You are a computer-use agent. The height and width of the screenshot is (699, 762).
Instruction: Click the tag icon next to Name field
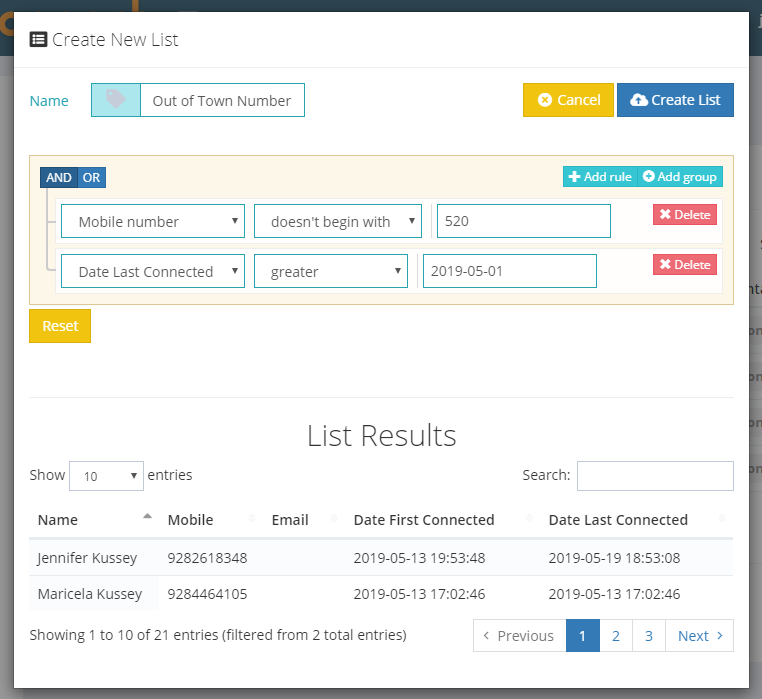[x=116, y=100]
